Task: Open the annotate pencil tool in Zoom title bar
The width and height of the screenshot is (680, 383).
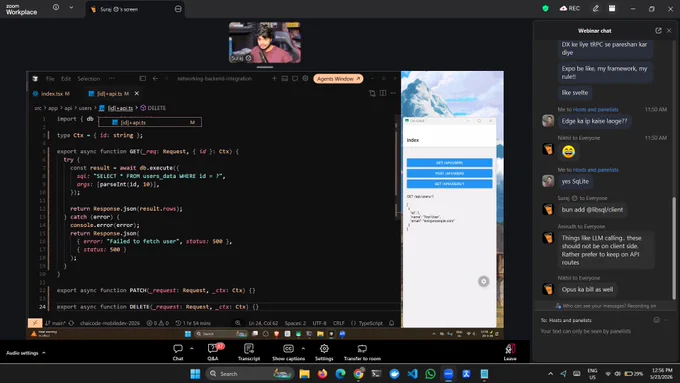Action: tap(596, 8)
